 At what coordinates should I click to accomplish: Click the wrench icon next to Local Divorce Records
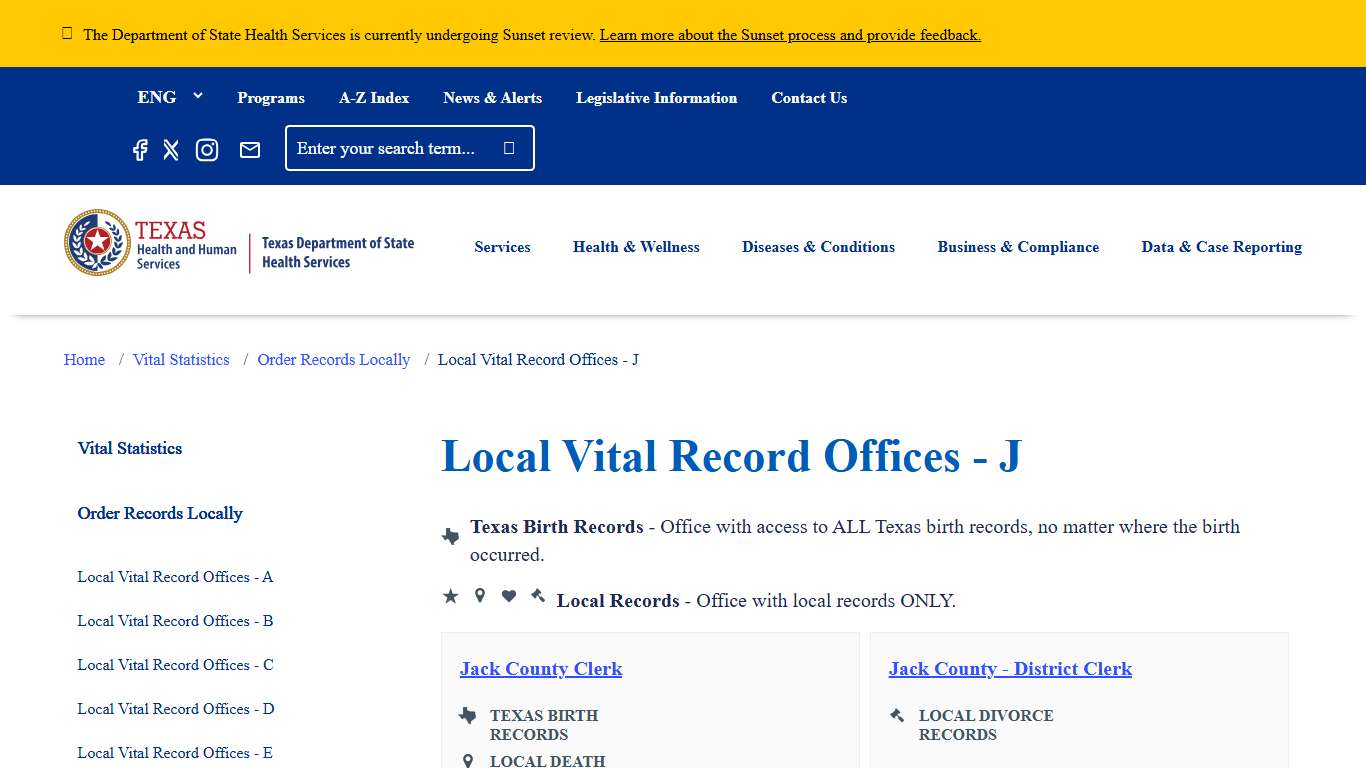pyautogui.click(x=896, y=715)
